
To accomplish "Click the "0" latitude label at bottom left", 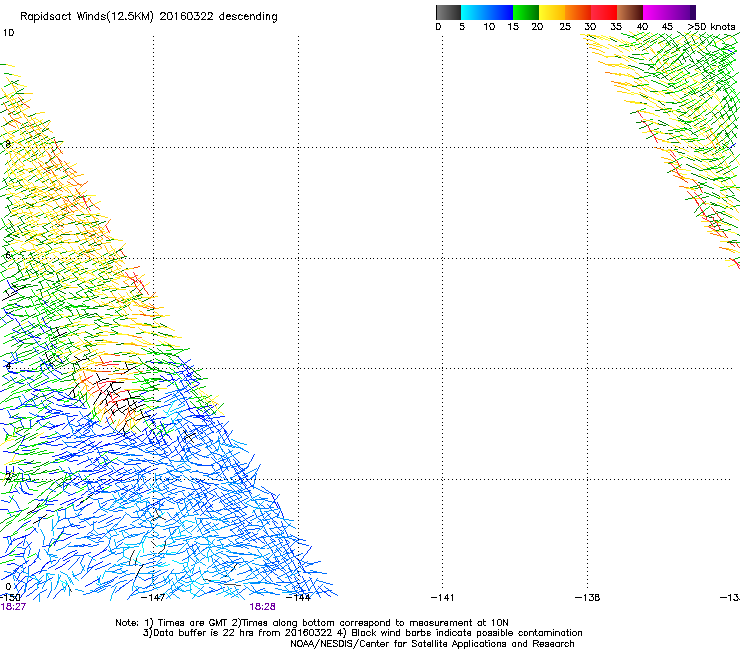I will (8, 587).
